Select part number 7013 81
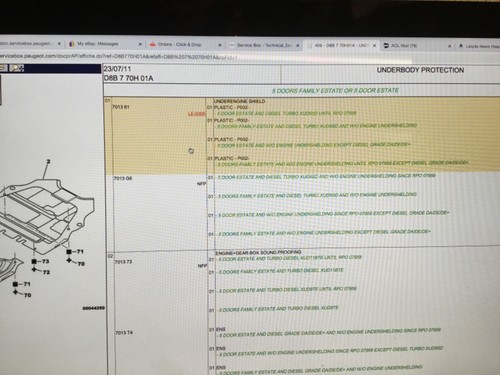 [121, 107]
